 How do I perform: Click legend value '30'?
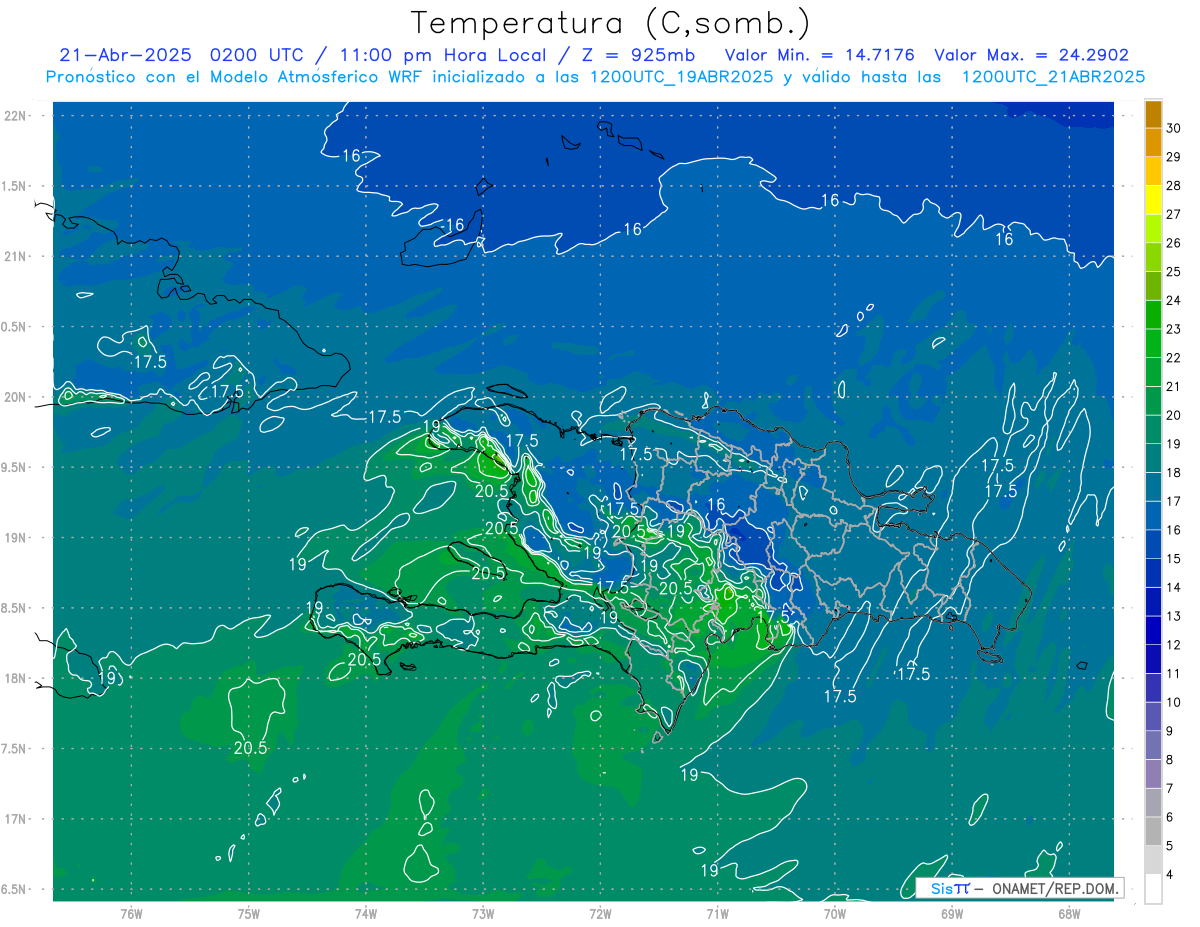[x=1175, y=129]
